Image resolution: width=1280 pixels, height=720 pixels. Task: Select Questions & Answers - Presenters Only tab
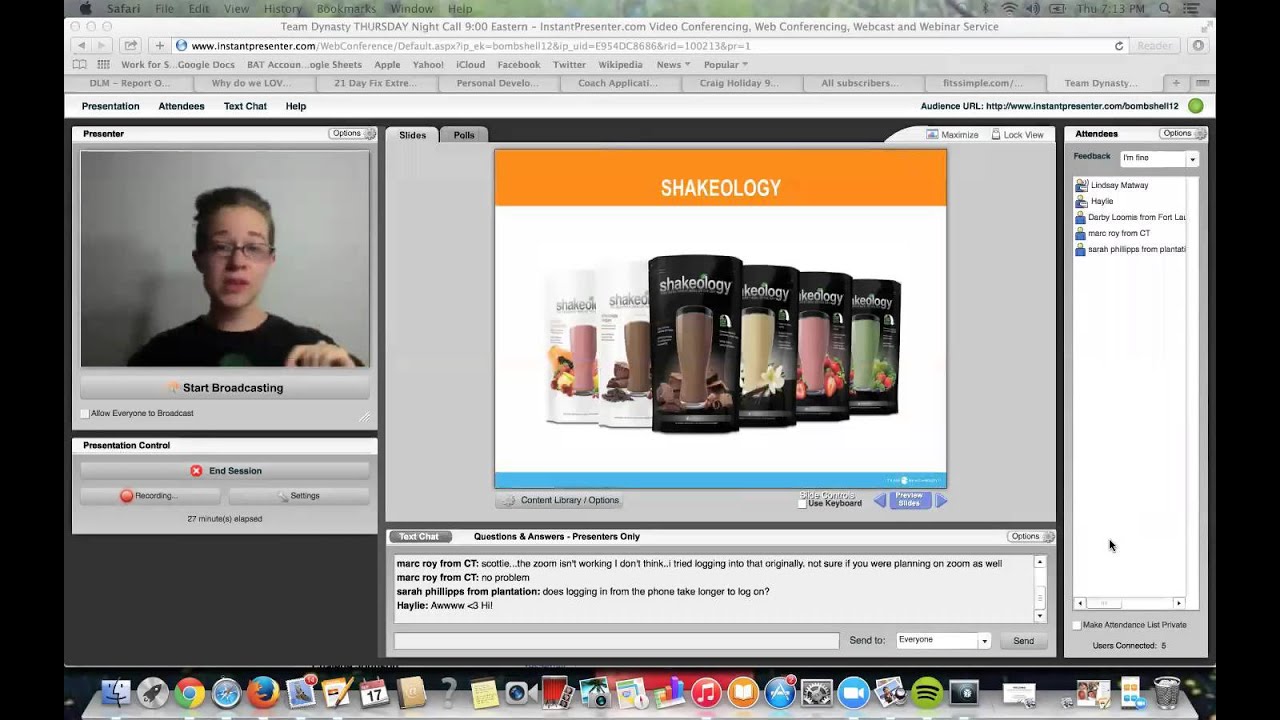(557, 537)
